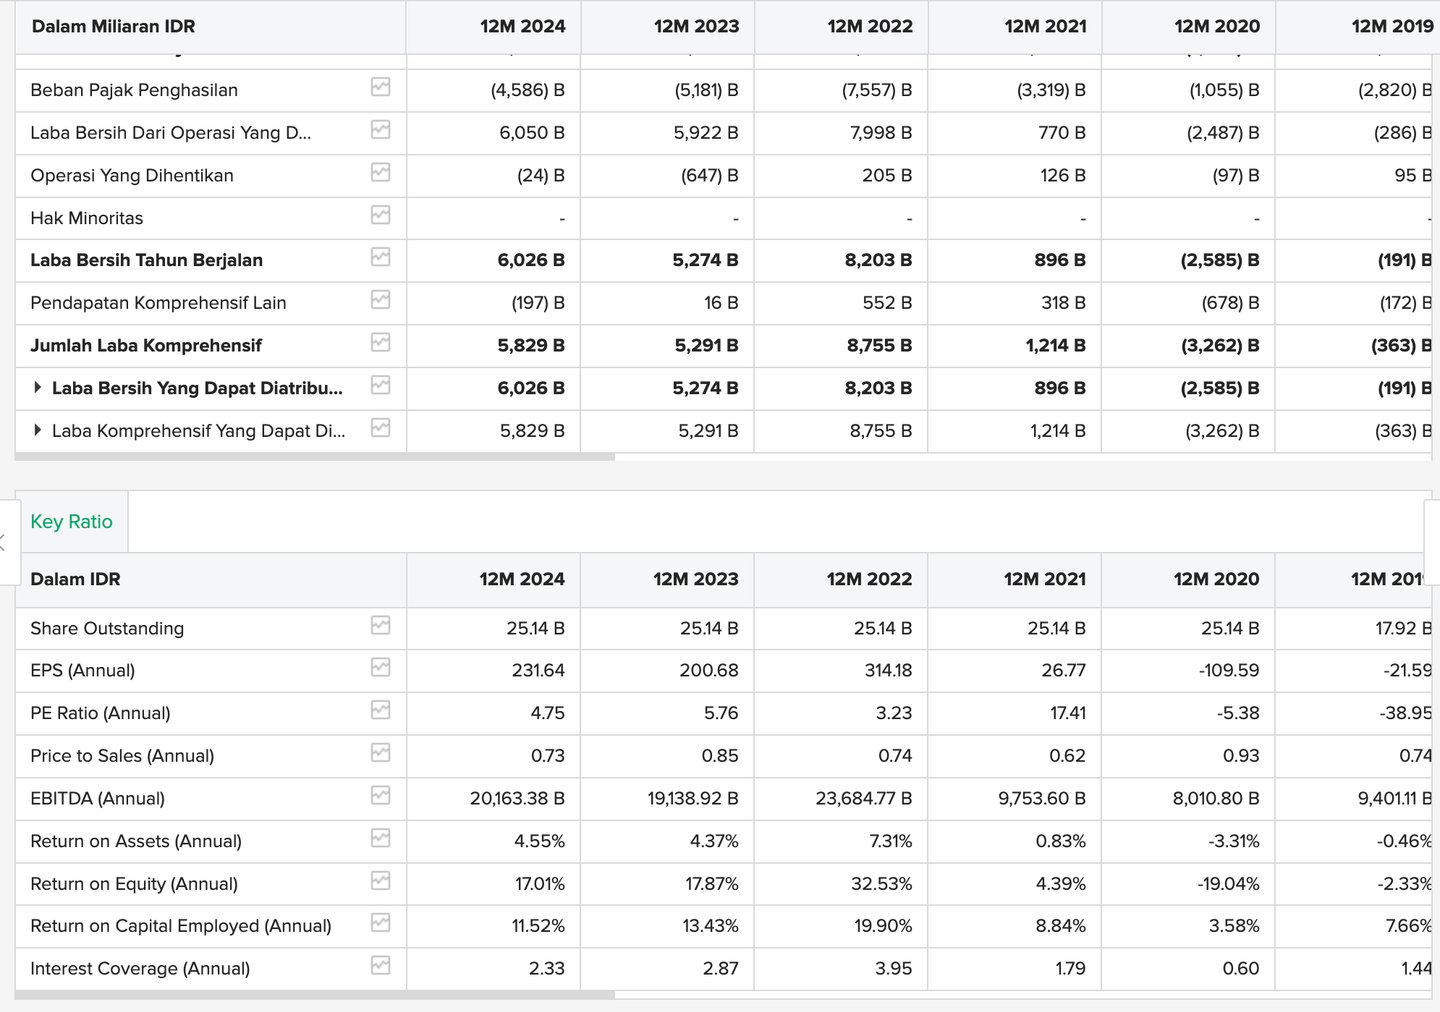This screenshot has width=1440, height=1012.
Task: Click chart icon for Share Outstanding row
Action: [x=380, y=626]
